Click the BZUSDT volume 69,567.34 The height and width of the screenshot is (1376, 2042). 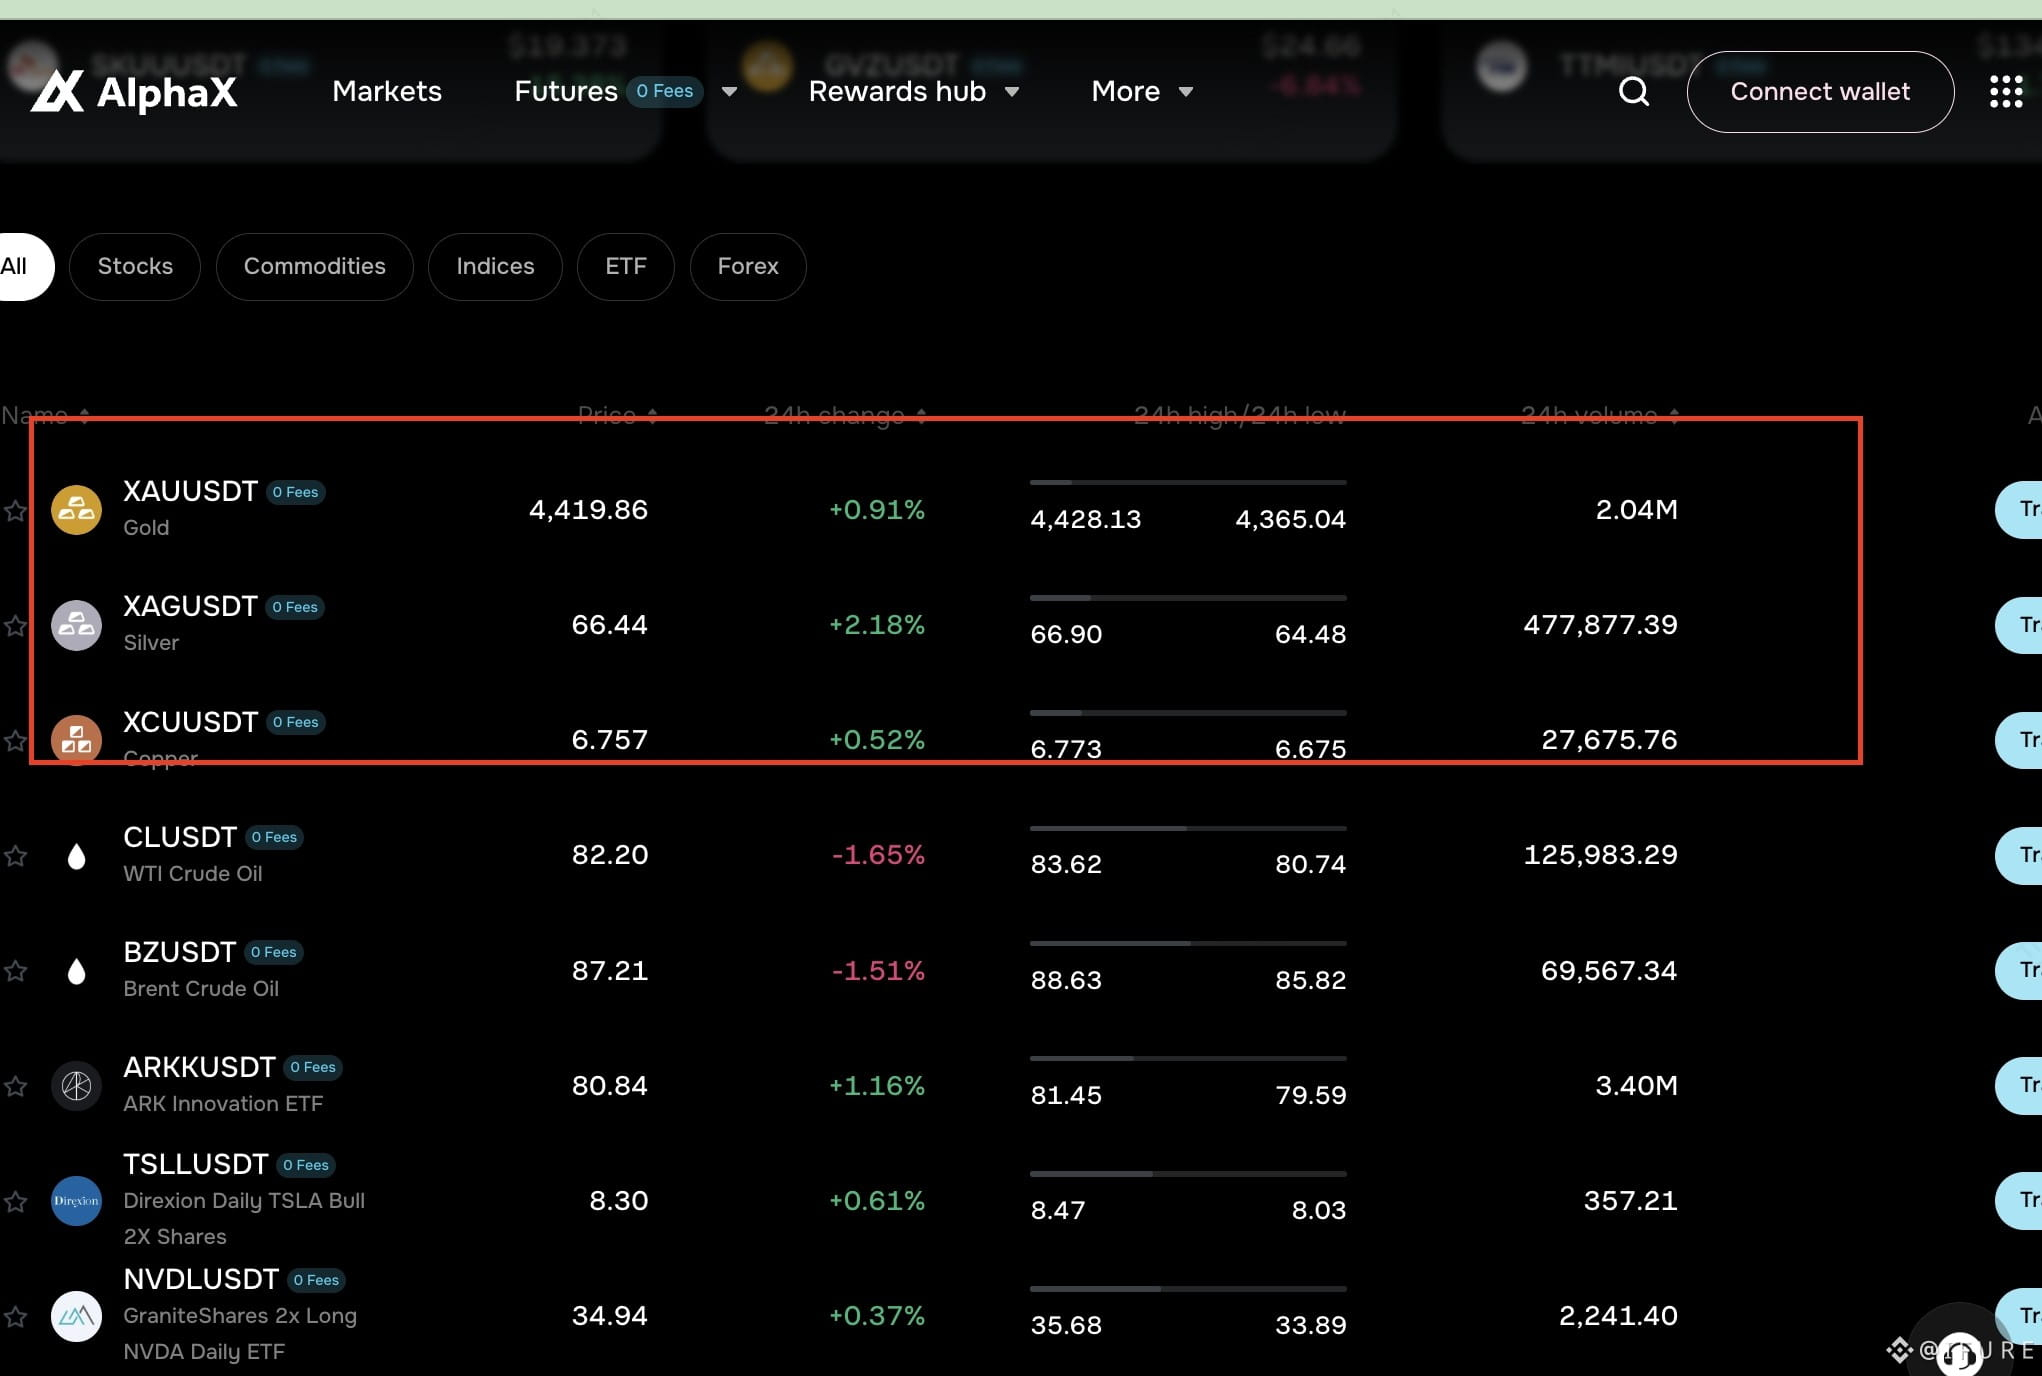tap(1609, 971)
